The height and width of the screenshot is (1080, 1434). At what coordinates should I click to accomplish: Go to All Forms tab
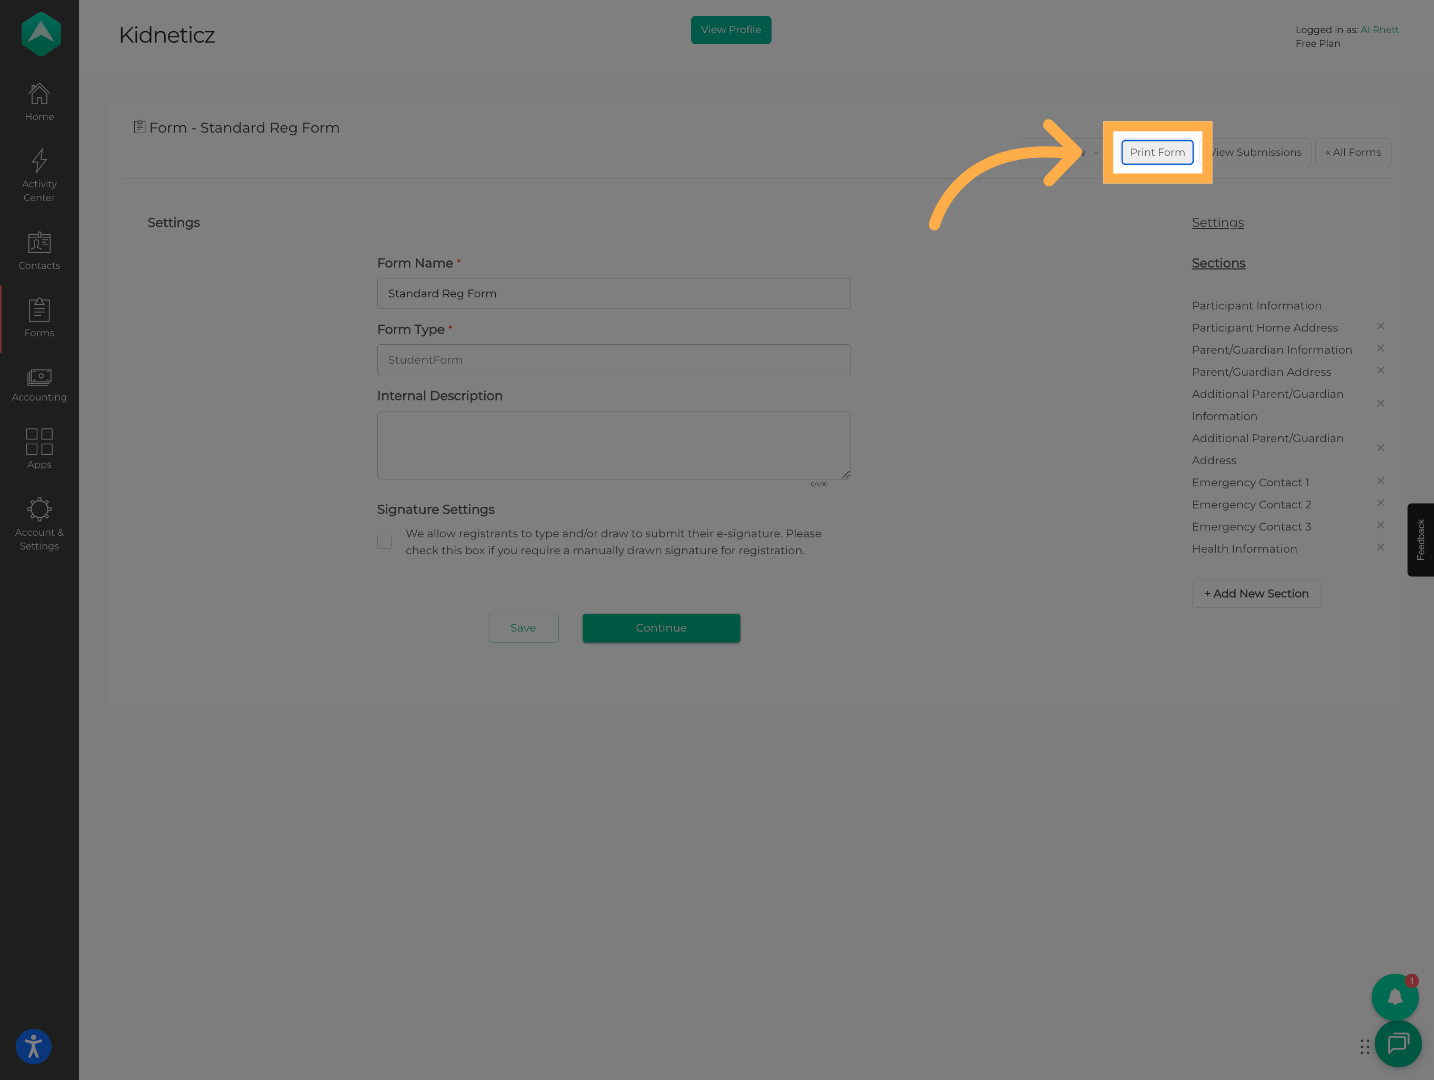pyautogui.click(x=1353, y=152)
